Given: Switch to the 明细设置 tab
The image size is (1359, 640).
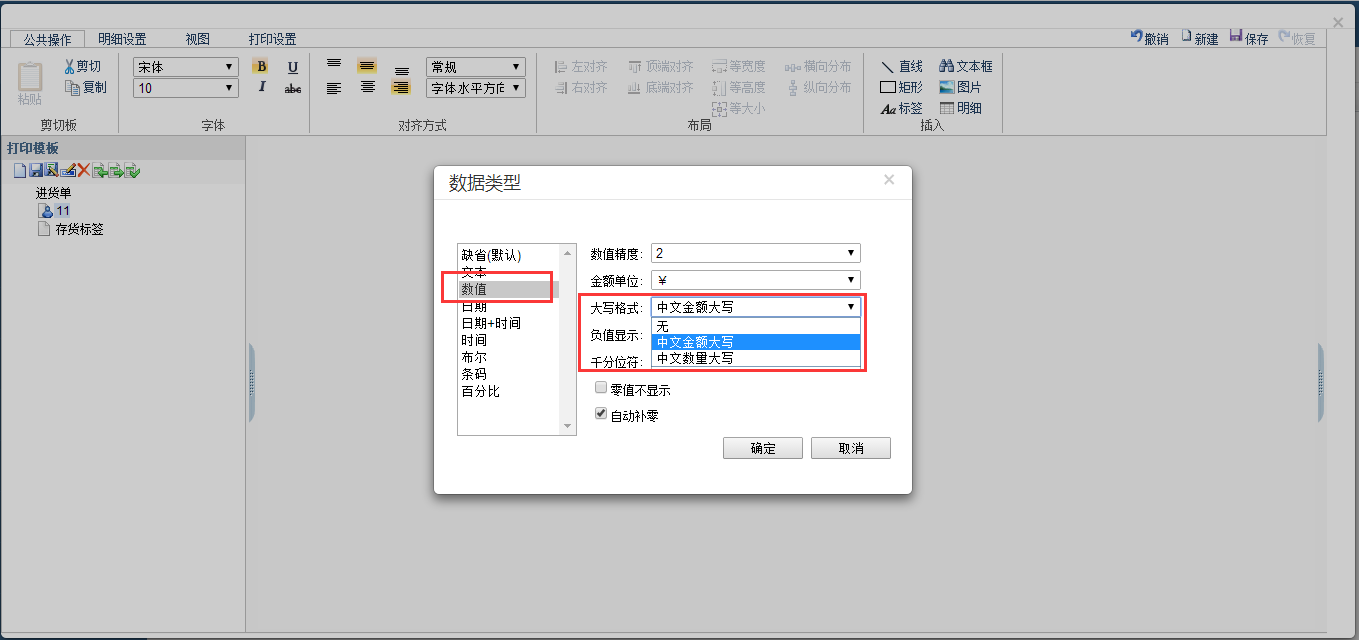Looking at the screenshot, I should 122,39.
